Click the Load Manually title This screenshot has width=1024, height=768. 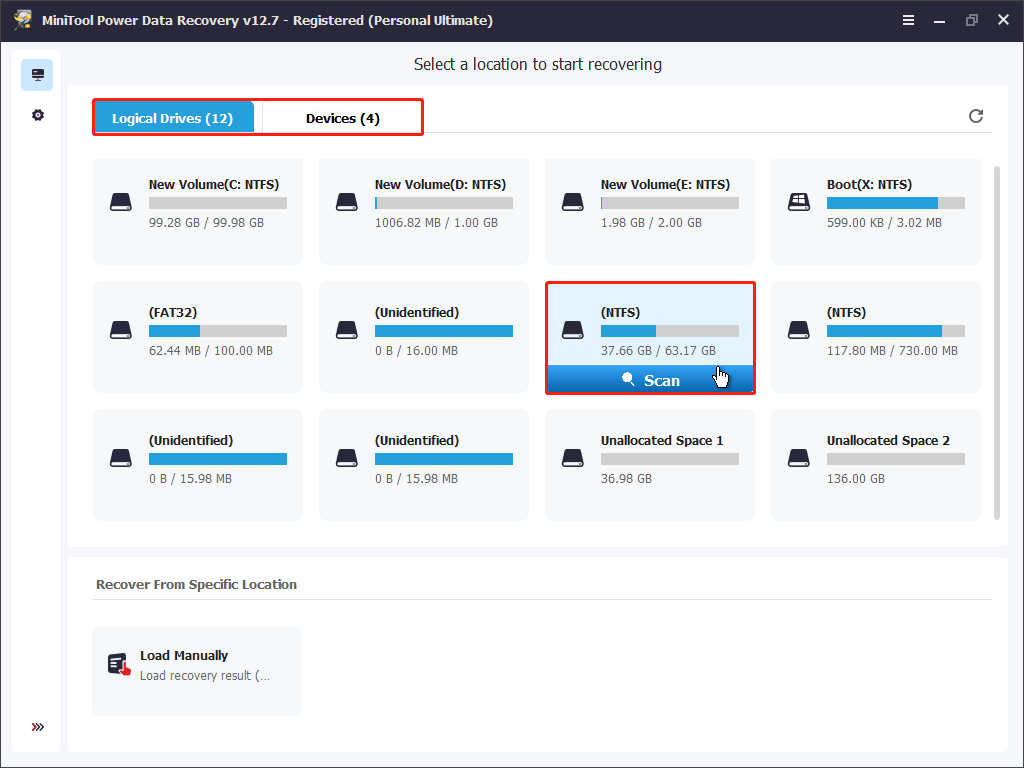(184, 656)
